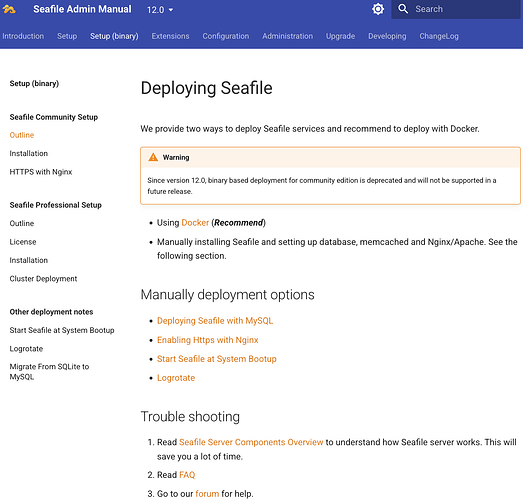Select License under Professional Setup
The height and width of the screenshot is (500, 523).
coord(23,242)
